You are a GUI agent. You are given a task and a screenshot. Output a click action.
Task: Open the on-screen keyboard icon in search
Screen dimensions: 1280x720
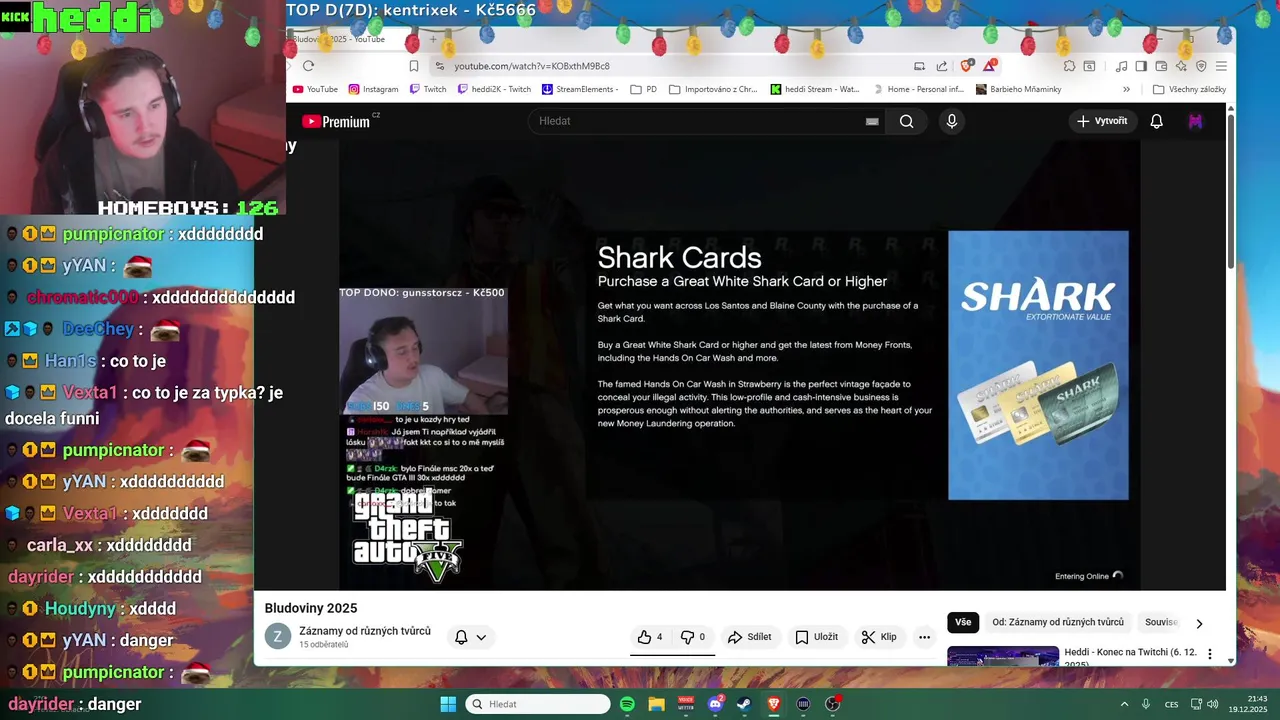[x=872, y=121]
